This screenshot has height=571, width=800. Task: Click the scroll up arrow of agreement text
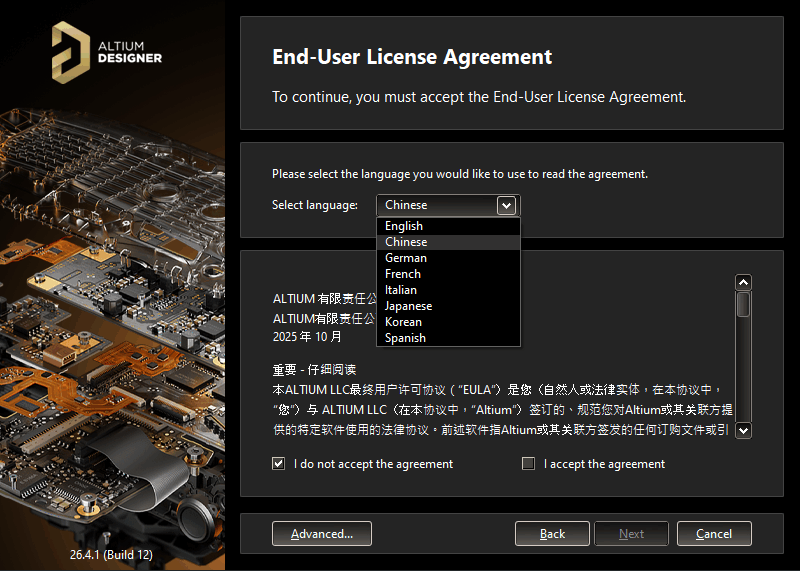(743, 282)
